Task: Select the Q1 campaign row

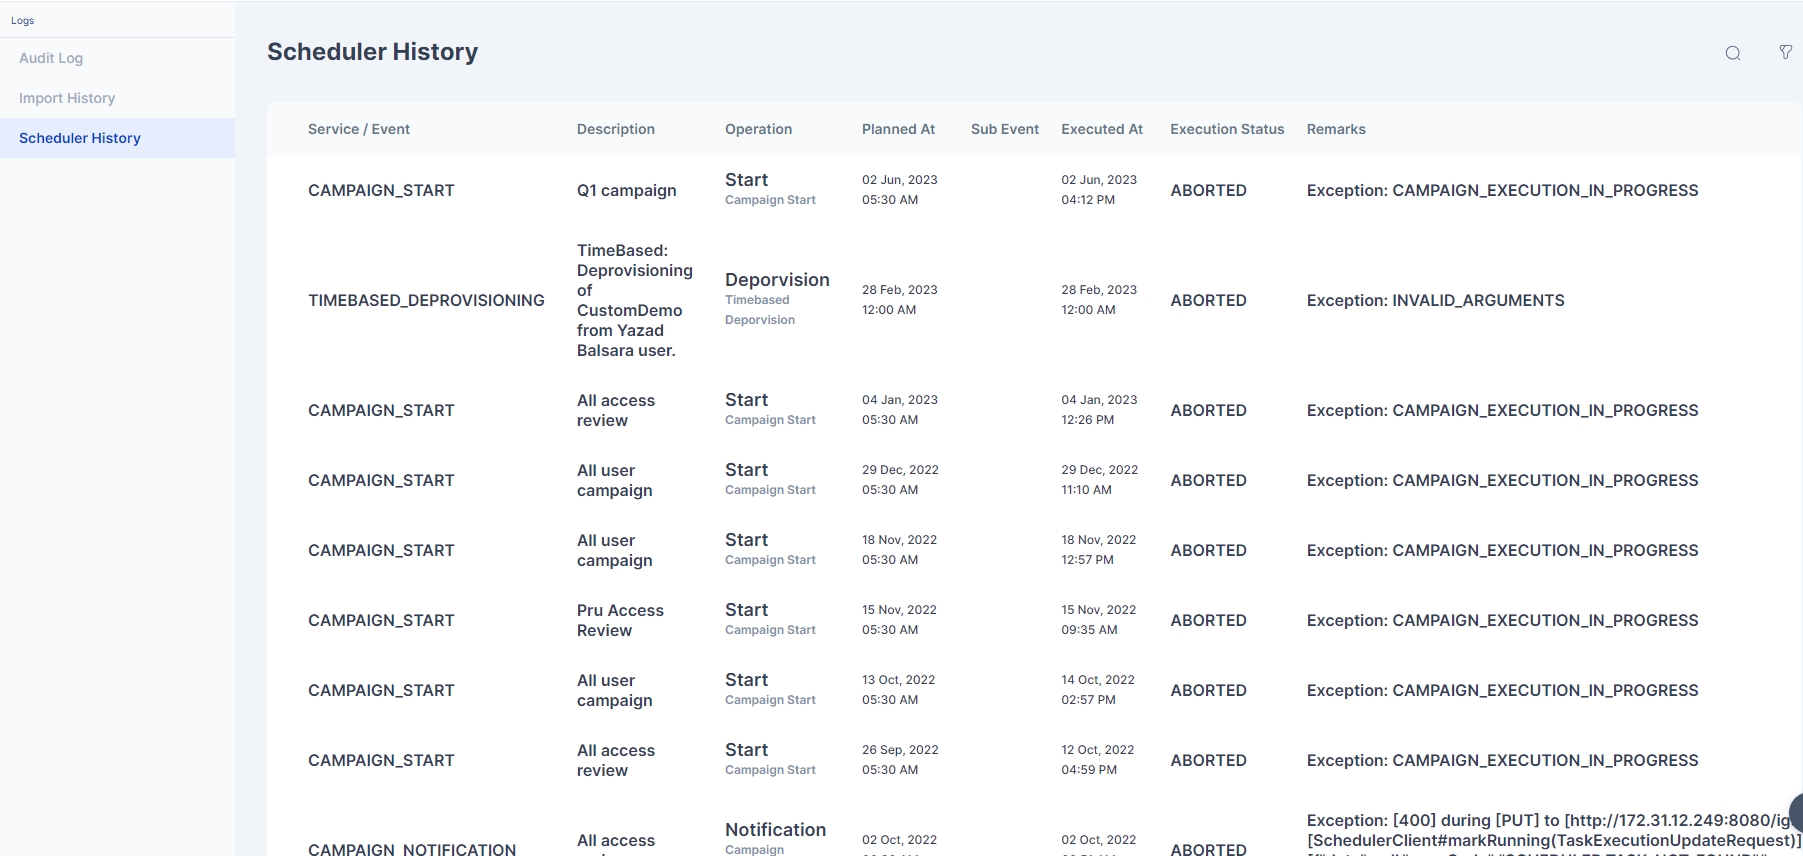Action: (626, 190)
